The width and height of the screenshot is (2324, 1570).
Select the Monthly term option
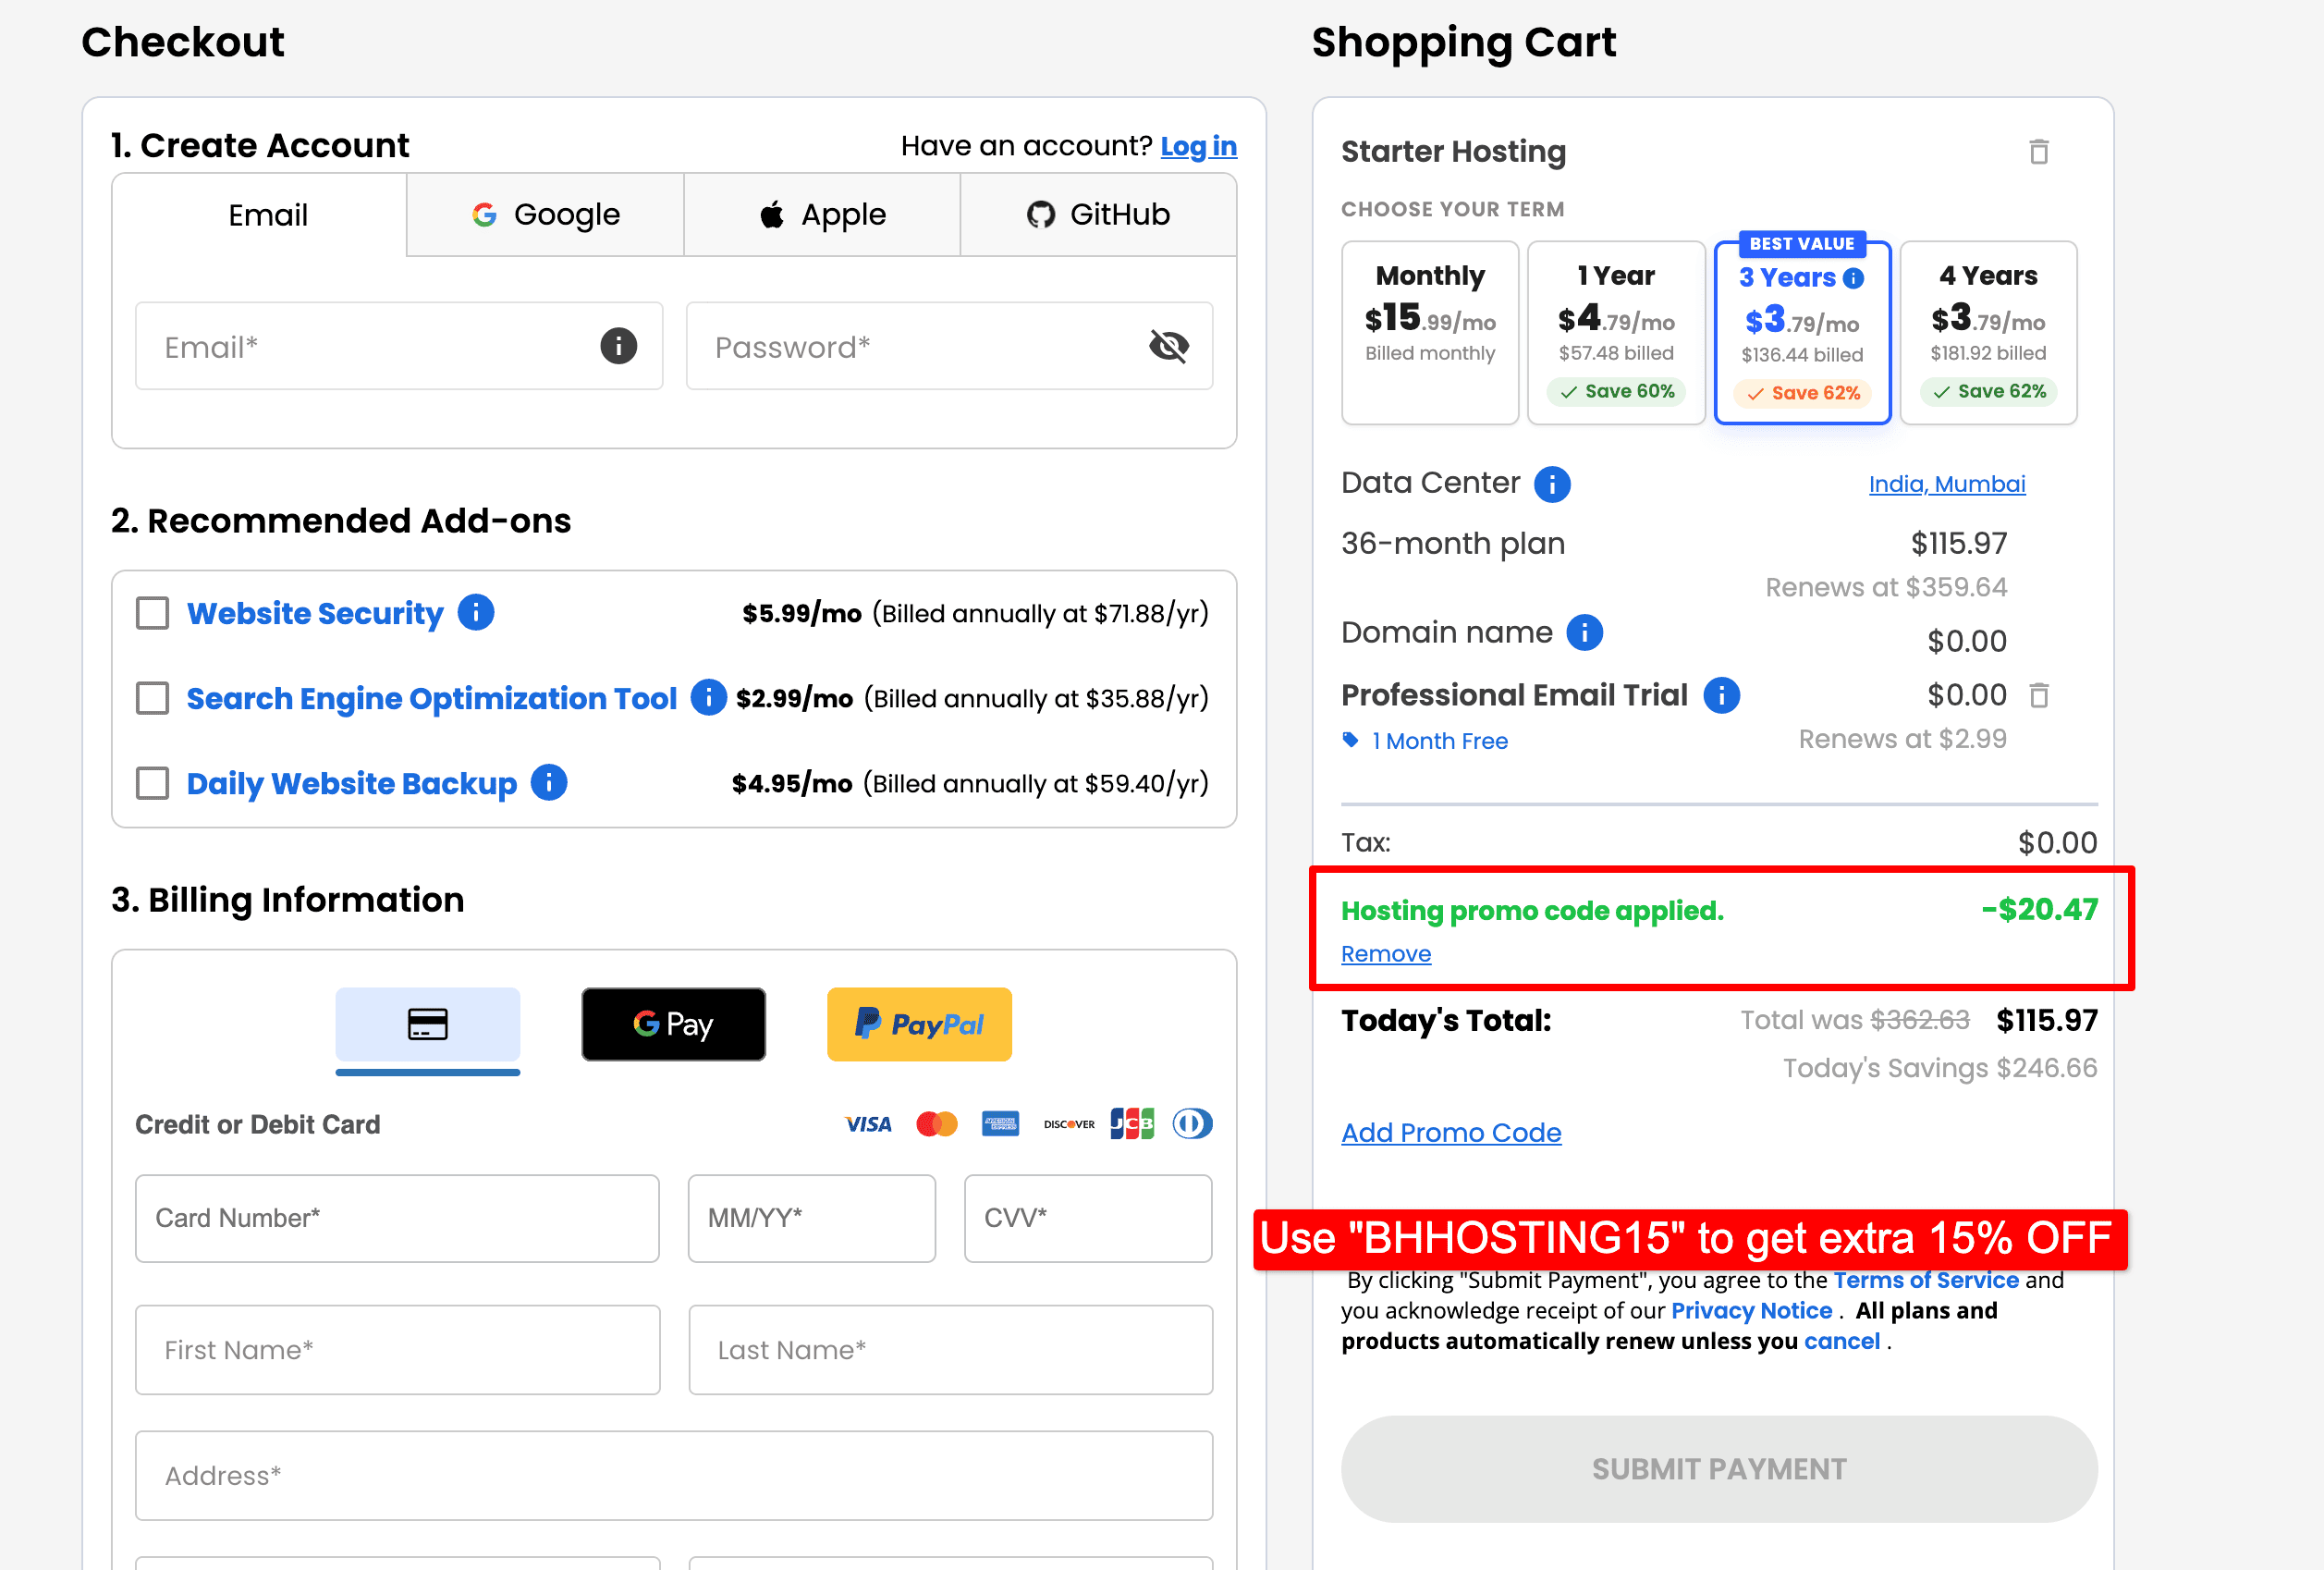pyautogui.click(x=1430, y=332)
